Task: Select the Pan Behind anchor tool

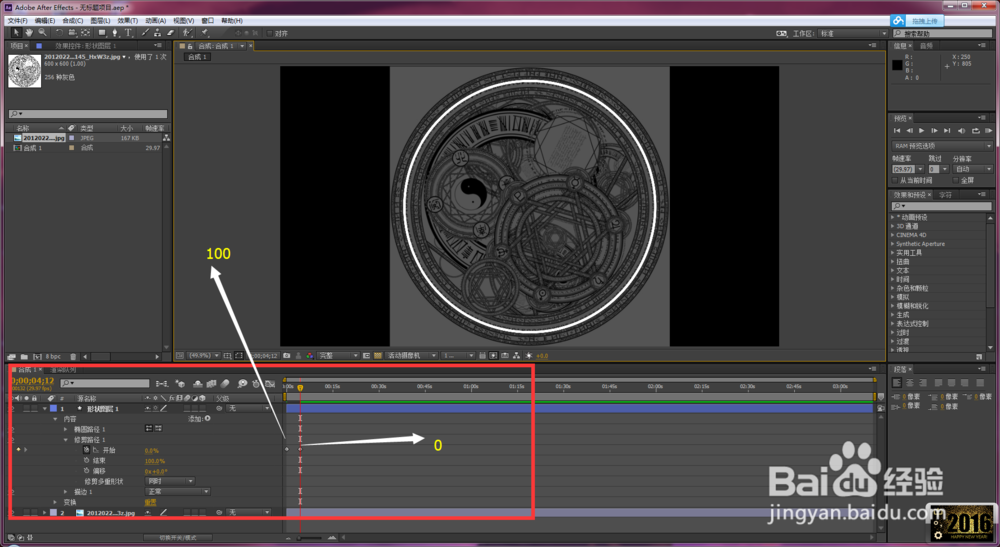Action: [85, 33]
